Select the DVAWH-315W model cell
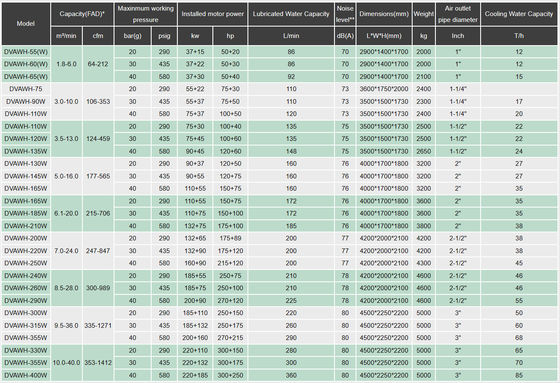 tap(26, 325)
